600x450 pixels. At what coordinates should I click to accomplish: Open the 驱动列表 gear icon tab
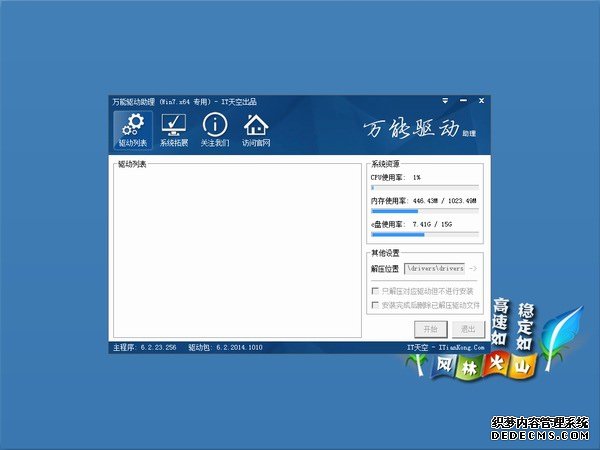133,130
